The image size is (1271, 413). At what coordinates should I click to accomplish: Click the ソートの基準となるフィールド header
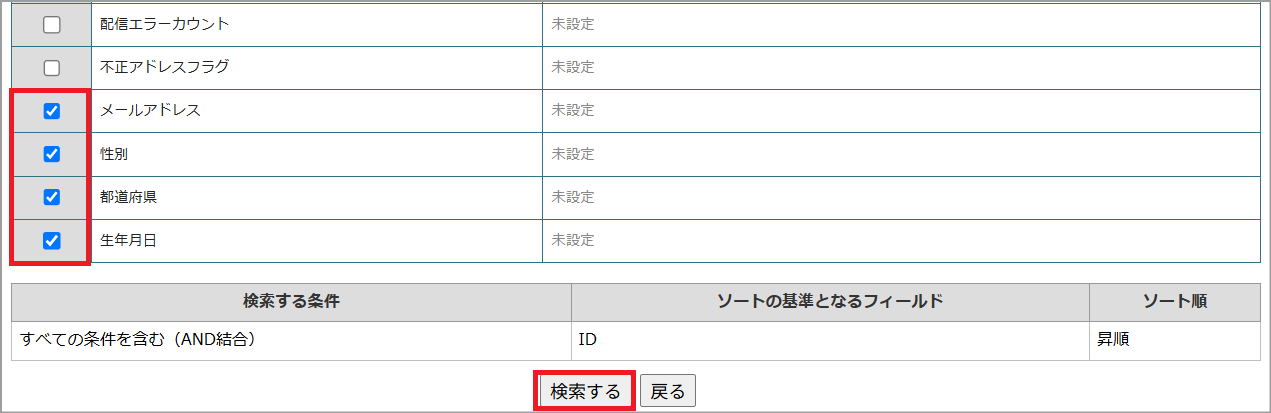[x=830, y=302]
